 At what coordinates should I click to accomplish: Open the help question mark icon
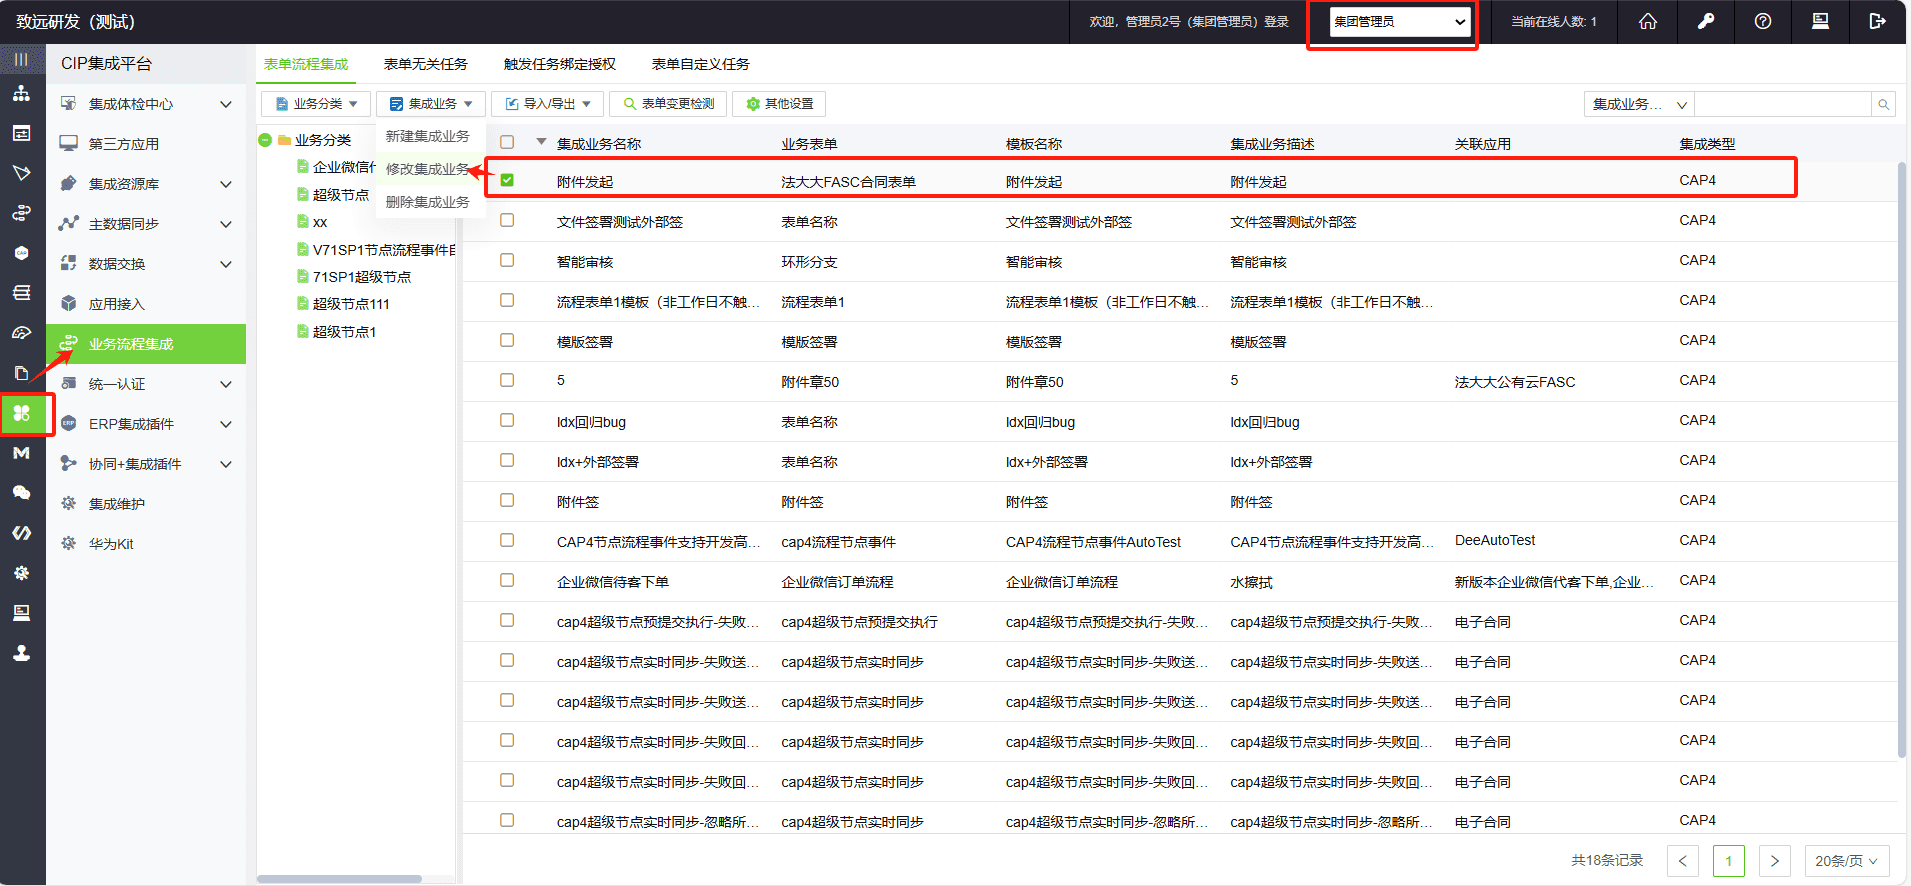(1763, 21)
